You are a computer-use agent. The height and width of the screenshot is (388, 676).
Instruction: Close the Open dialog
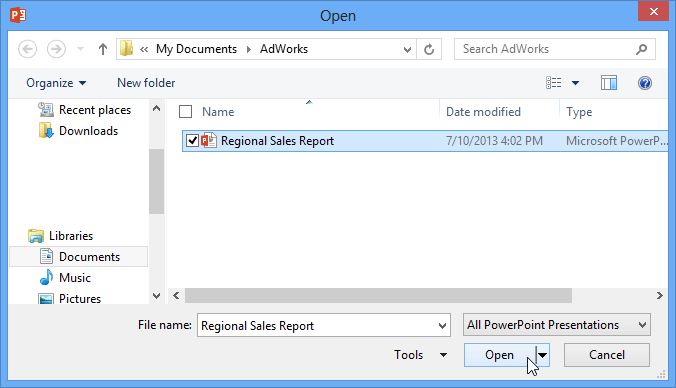click(x=654, y=12)
